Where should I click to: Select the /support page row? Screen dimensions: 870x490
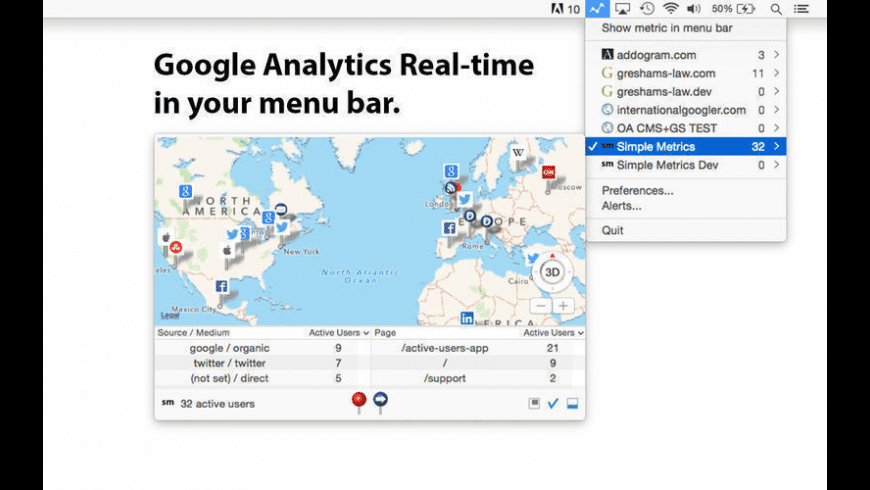click(478, 378)
